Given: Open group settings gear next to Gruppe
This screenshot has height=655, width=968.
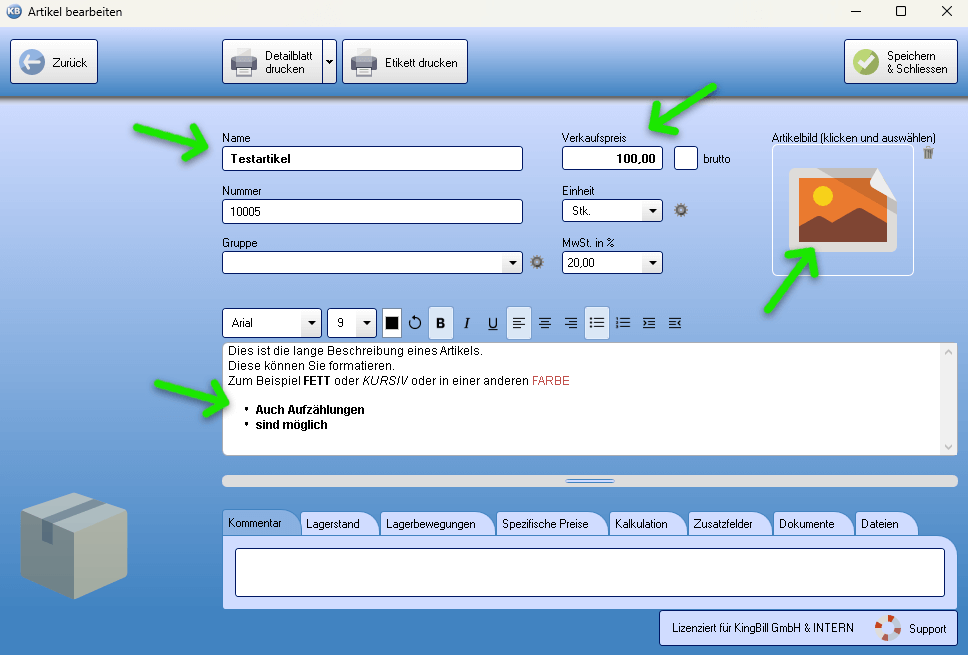Looking at the screenshot, I should coord(537,262).
